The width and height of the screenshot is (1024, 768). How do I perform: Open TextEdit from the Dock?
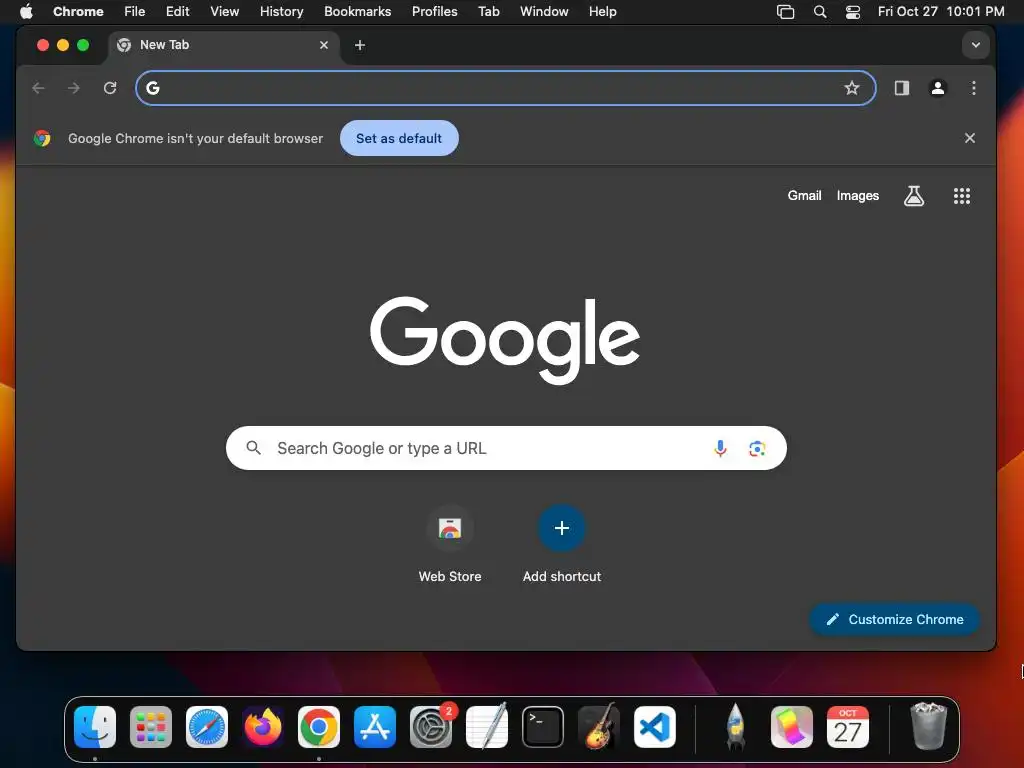(487, 727)
